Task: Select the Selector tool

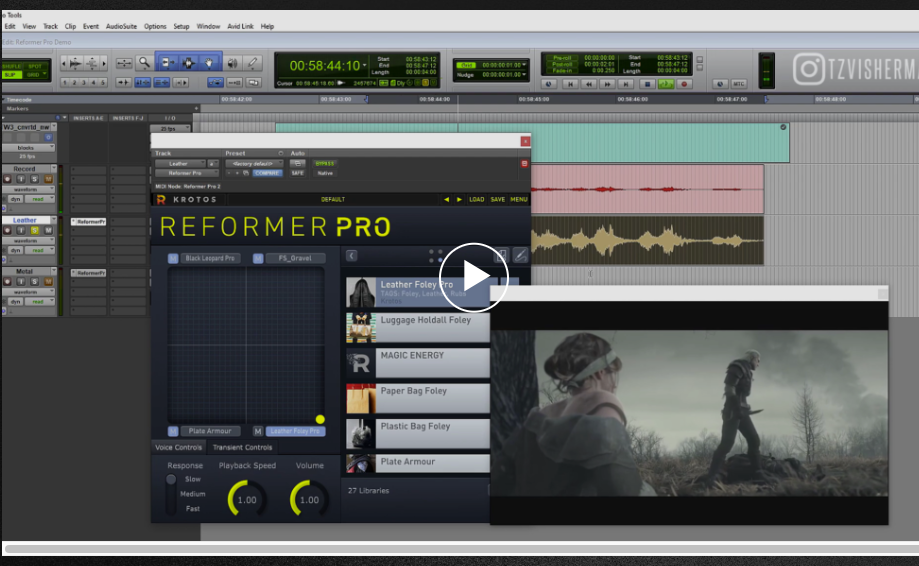Action: click(x=189, y=63)
